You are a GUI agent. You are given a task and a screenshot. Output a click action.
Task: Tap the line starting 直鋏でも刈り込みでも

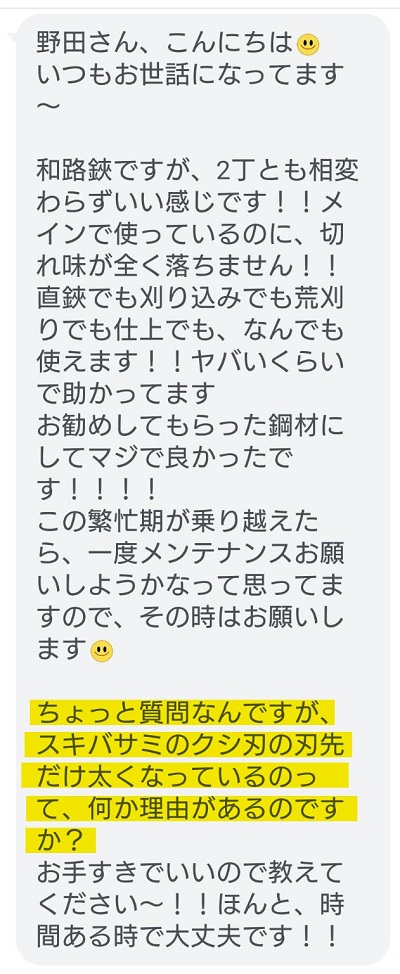coord(190,299)
